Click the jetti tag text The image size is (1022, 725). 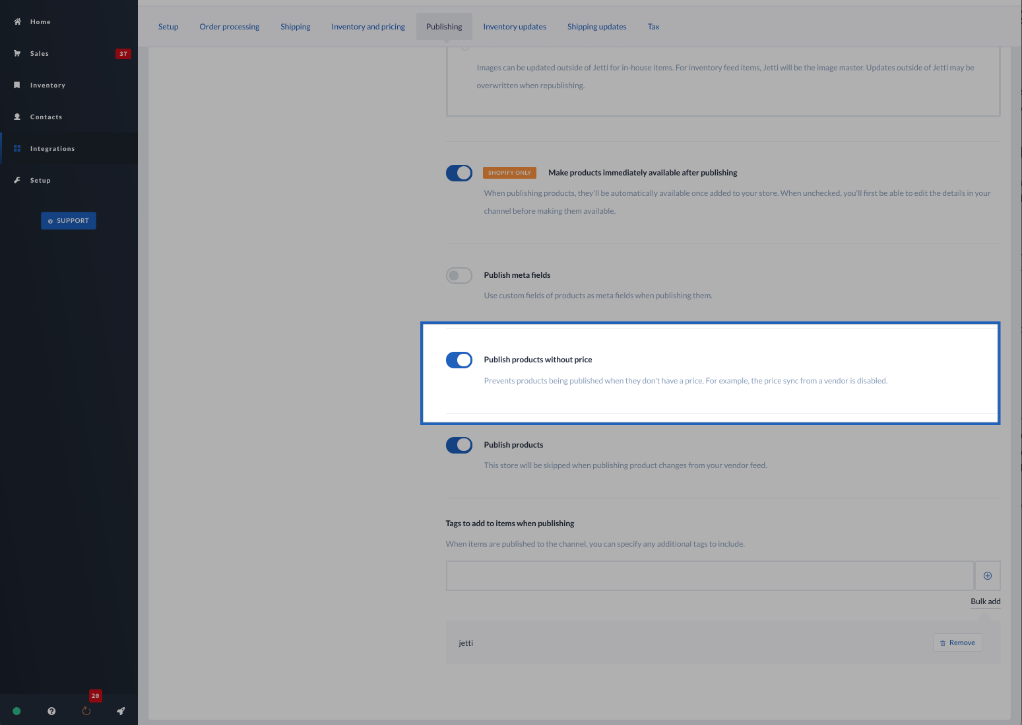click(x=465, y=643)
